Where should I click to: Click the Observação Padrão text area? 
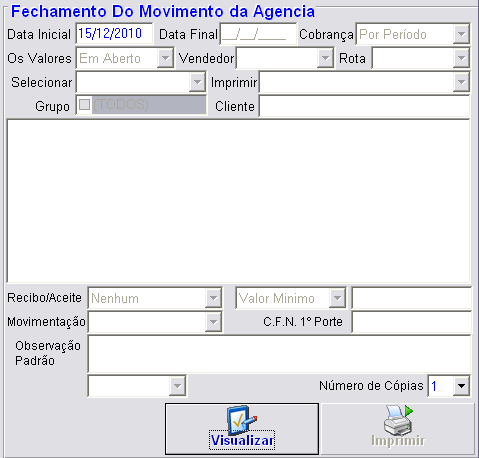point(279,354)
